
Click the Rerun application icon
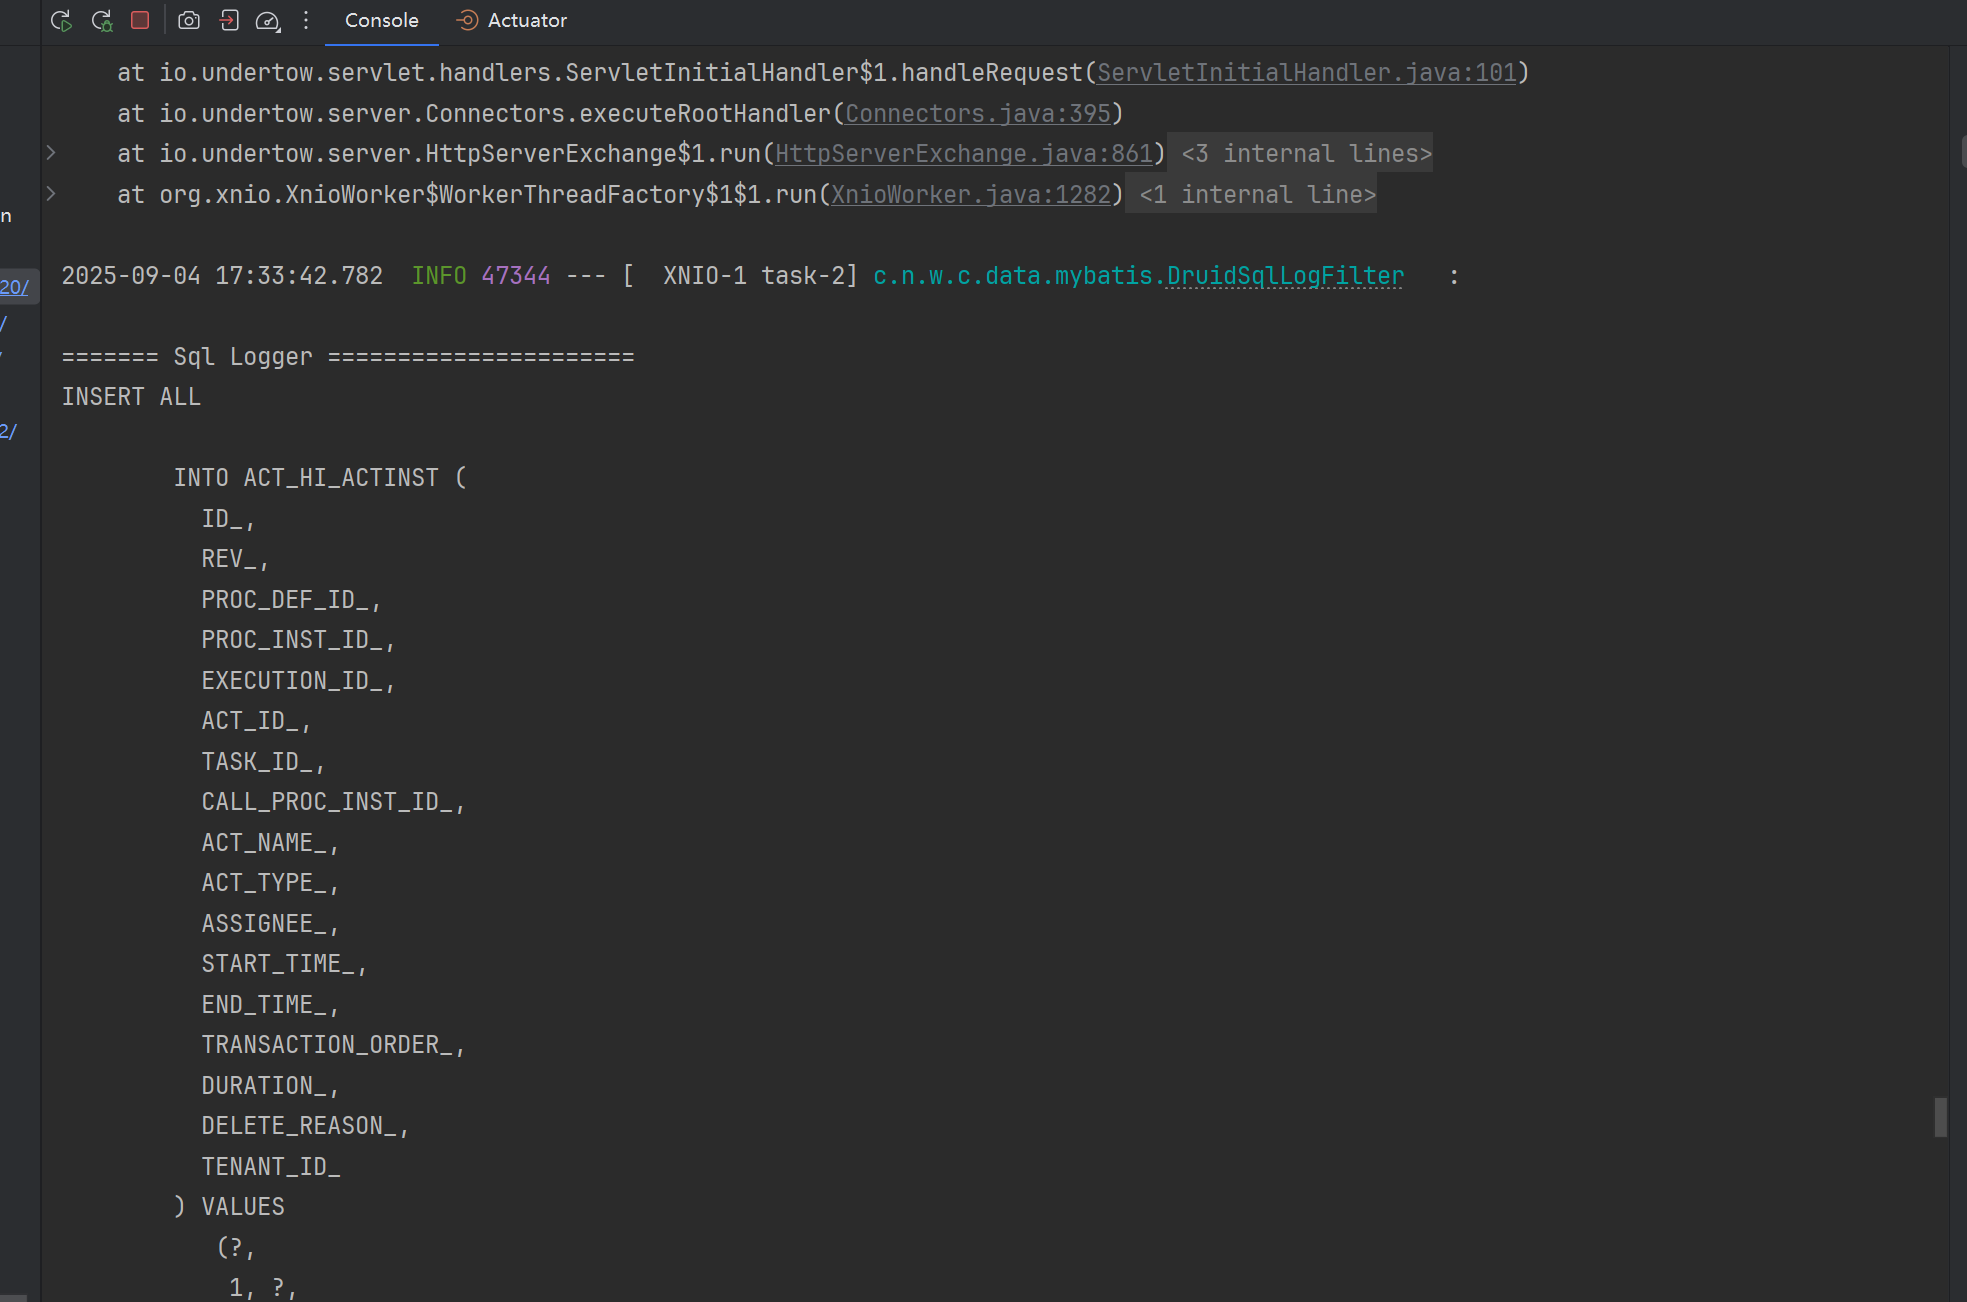pyautogui.click(x=61, y=20)
